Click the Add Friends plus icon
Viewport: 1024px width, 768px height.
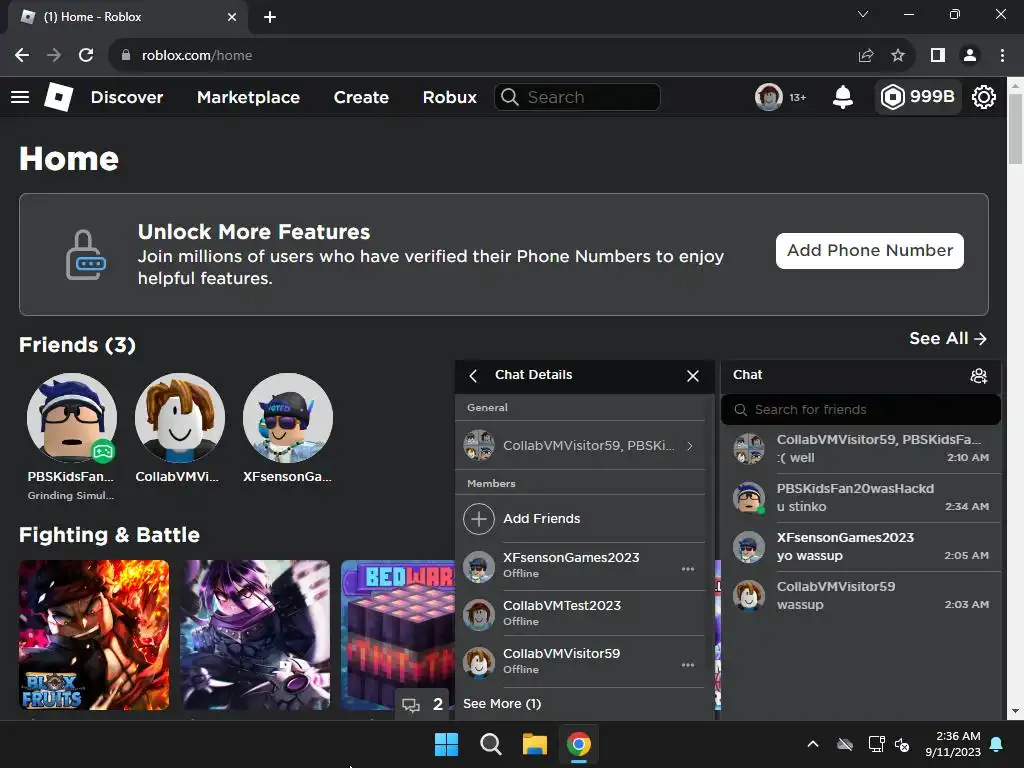coord(479,519)
